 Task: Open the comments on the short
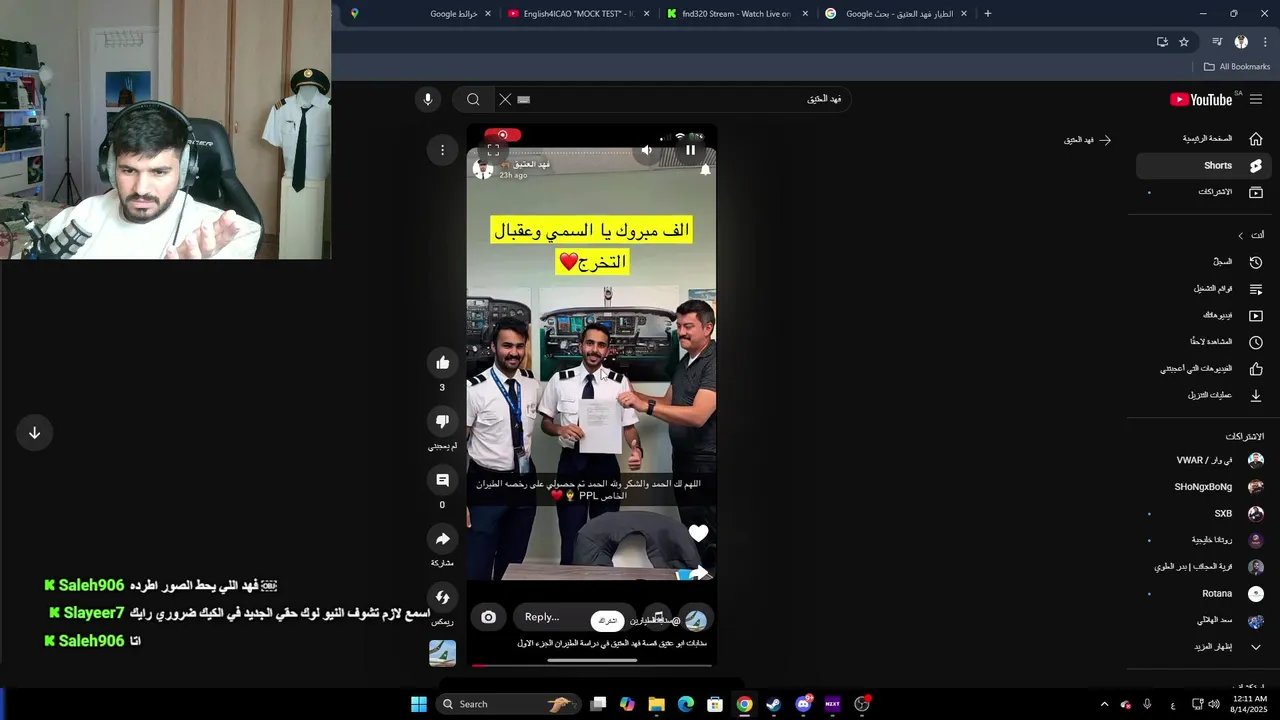442,480
